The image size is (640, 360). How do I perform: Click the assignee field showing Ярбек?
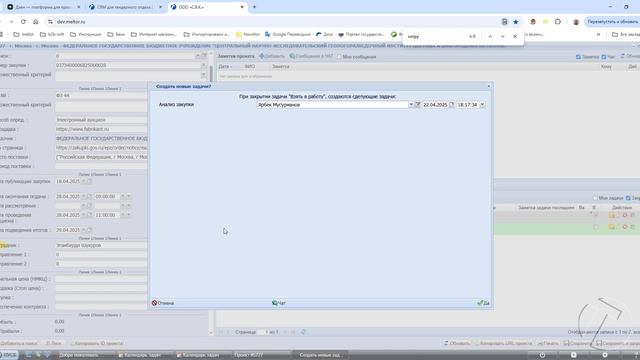pyautogui.click(x=332, y=105)
